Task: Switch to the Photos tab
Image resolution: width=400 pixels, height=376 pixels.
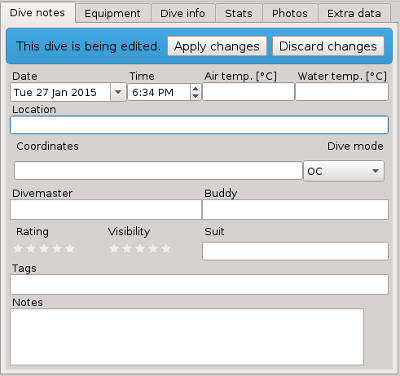Action: 290,14
